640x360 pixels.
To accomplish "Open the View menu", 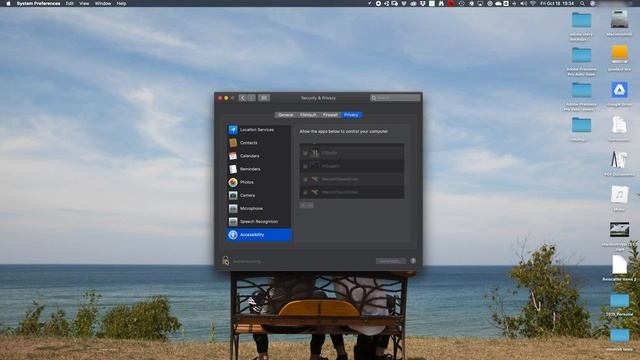I will click(x=84, y=3).
